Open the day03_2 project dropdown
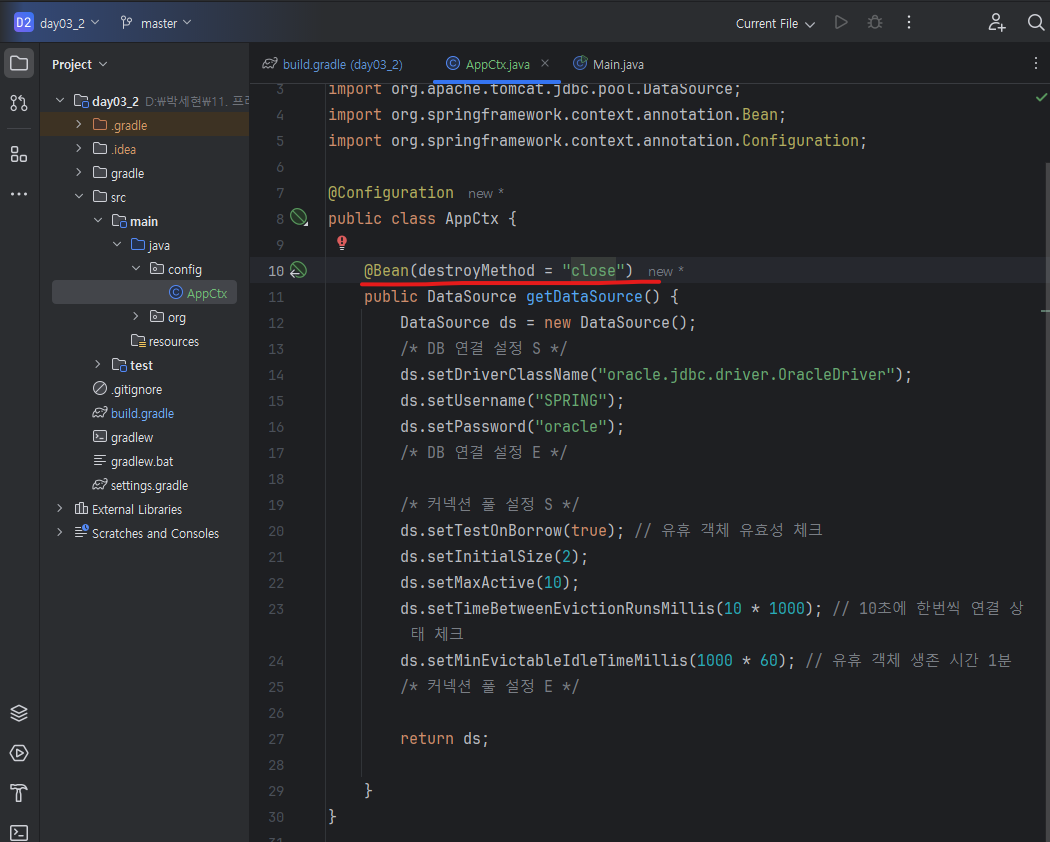1050x842 pixels. tap(70, 23)
